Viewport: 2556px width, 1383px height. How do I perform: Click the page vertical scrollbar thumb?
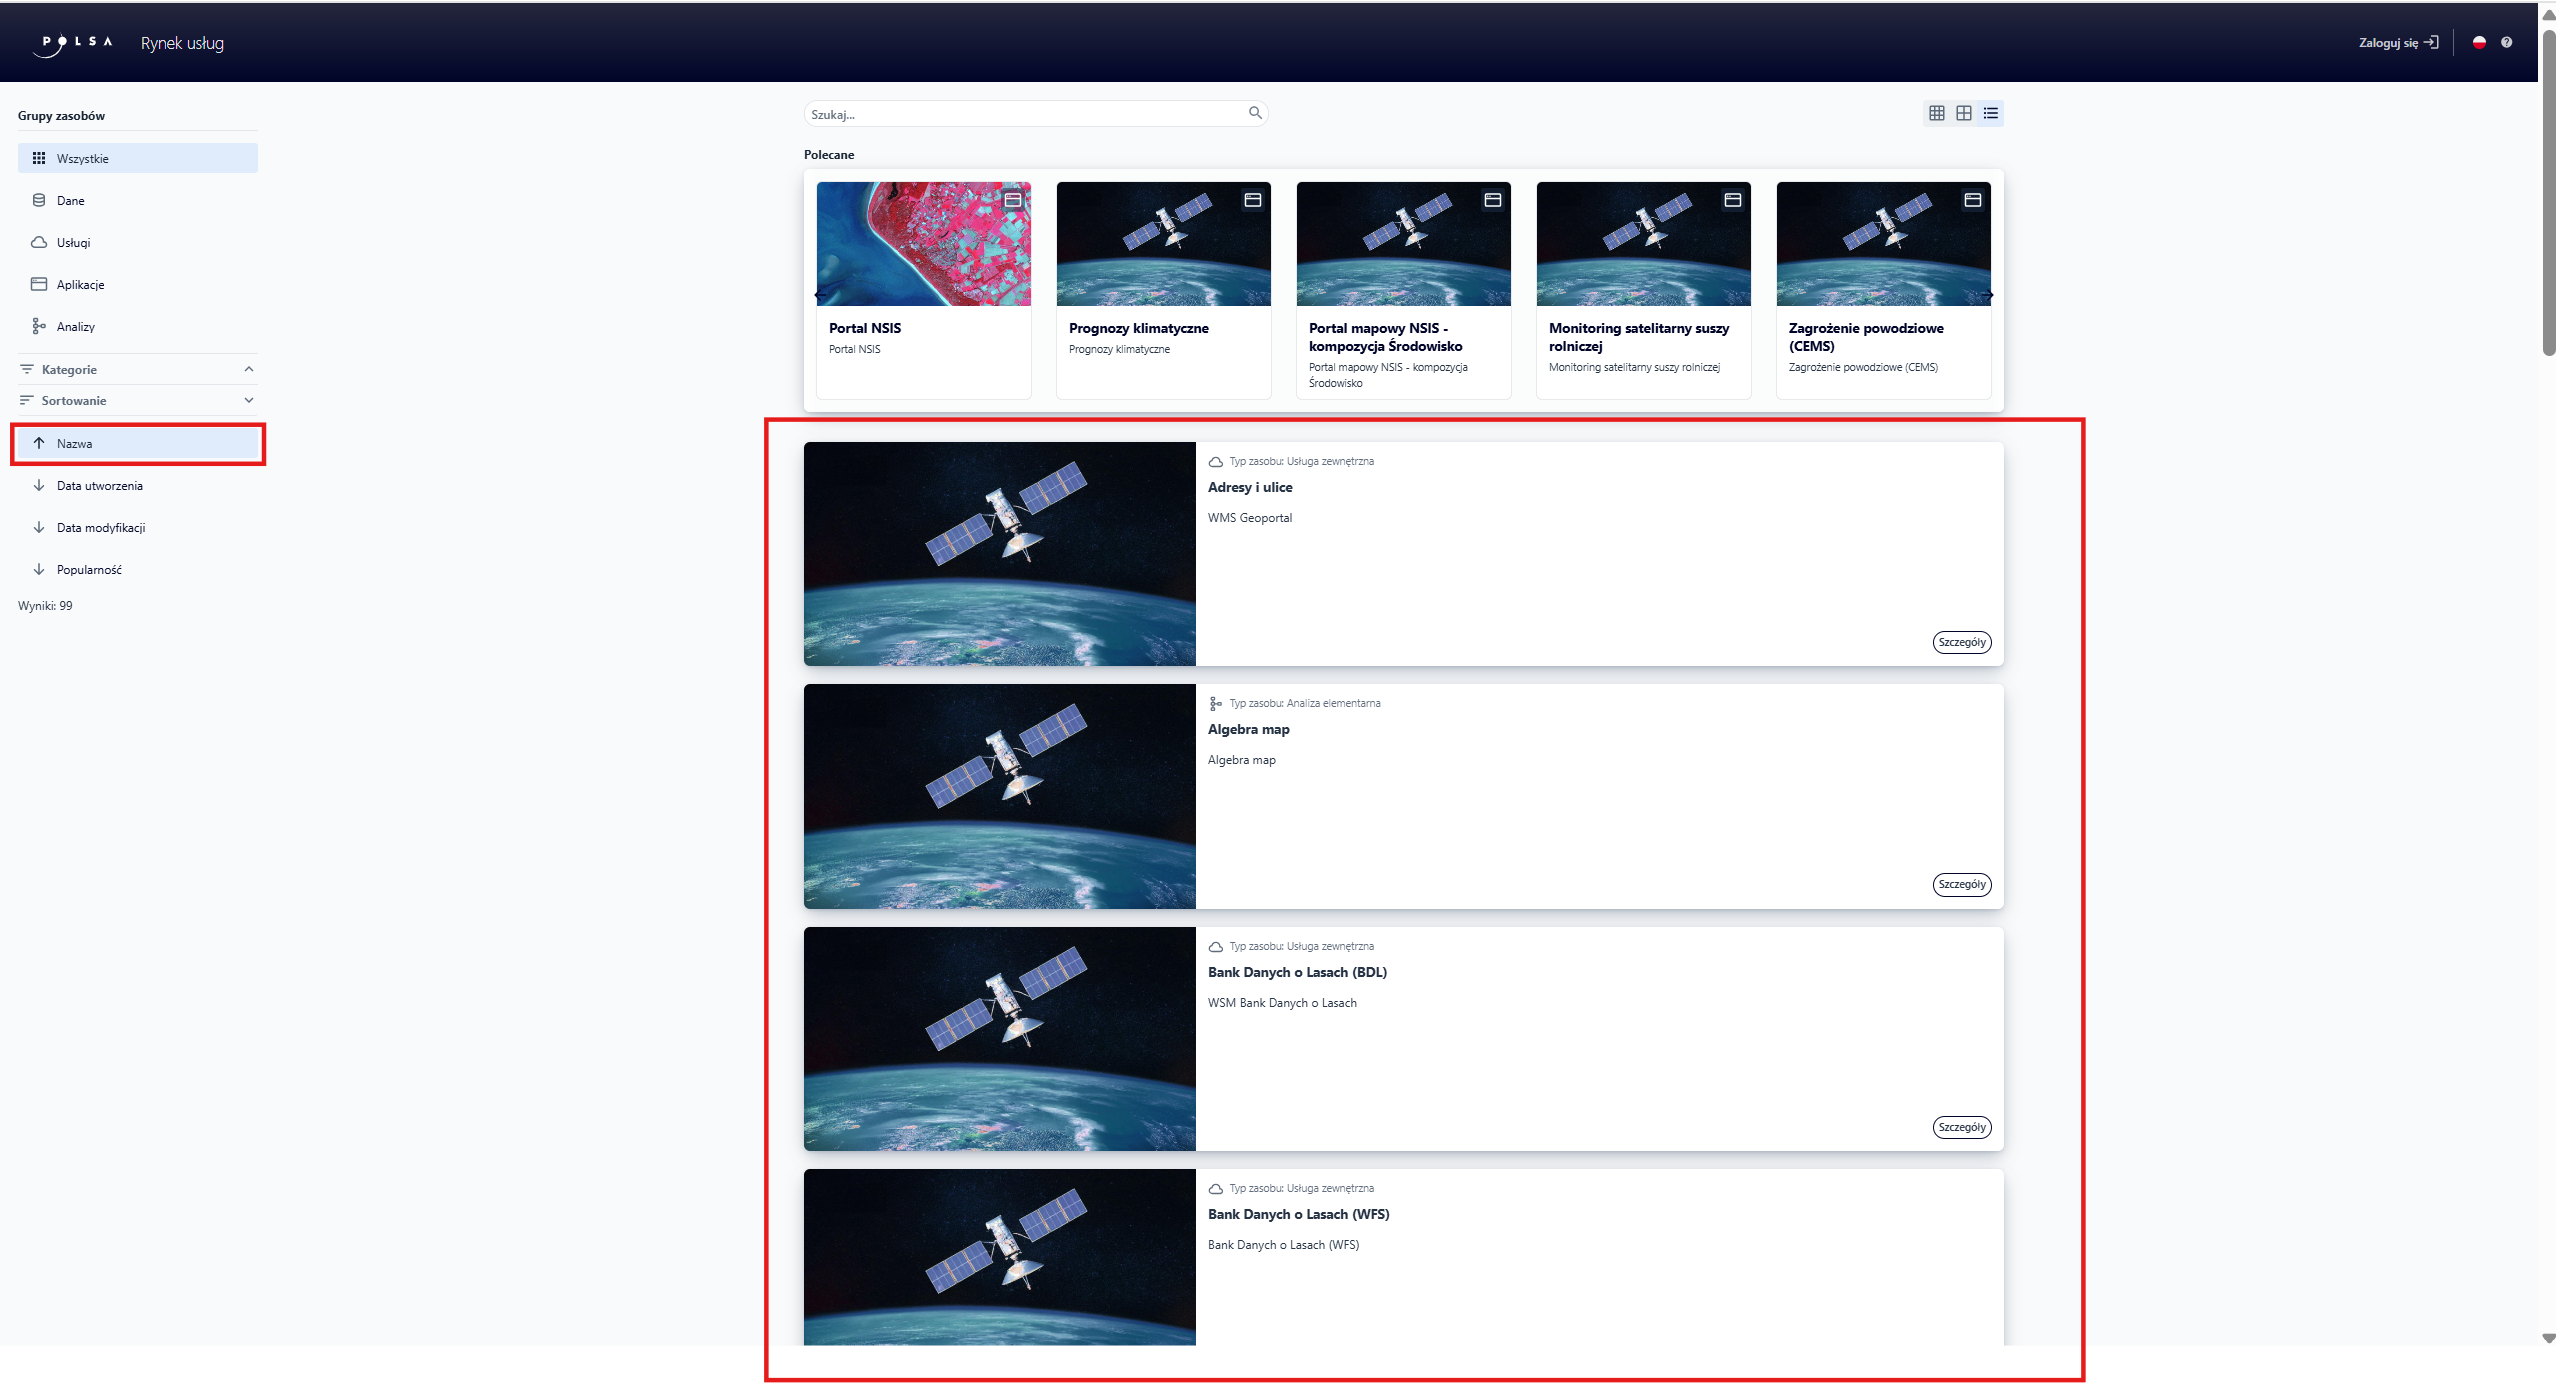(x=2548, y=190)
